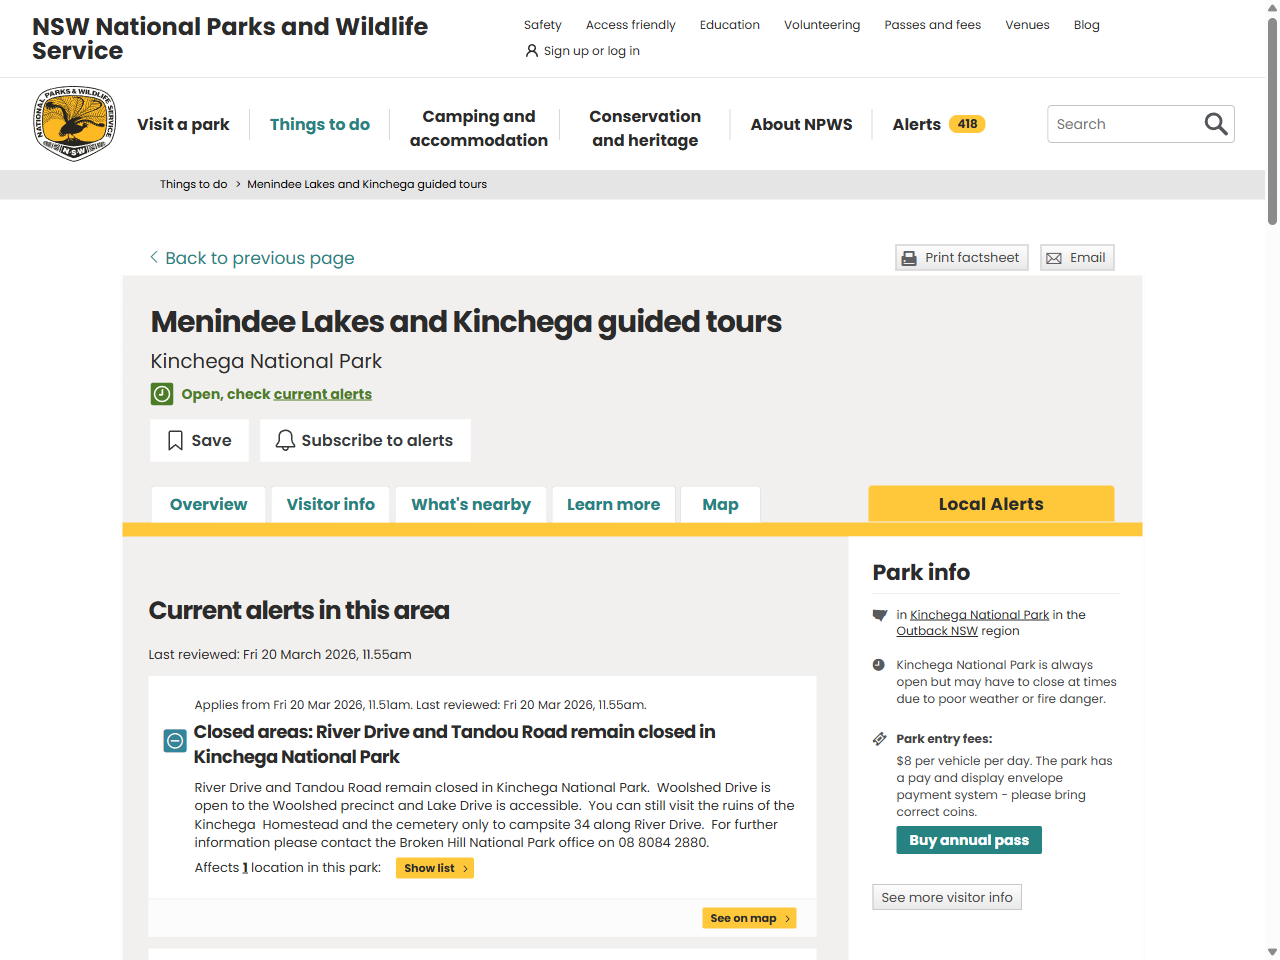1280x960 pixels.
Task: Click the email envelope icon
Action: 1054,258
